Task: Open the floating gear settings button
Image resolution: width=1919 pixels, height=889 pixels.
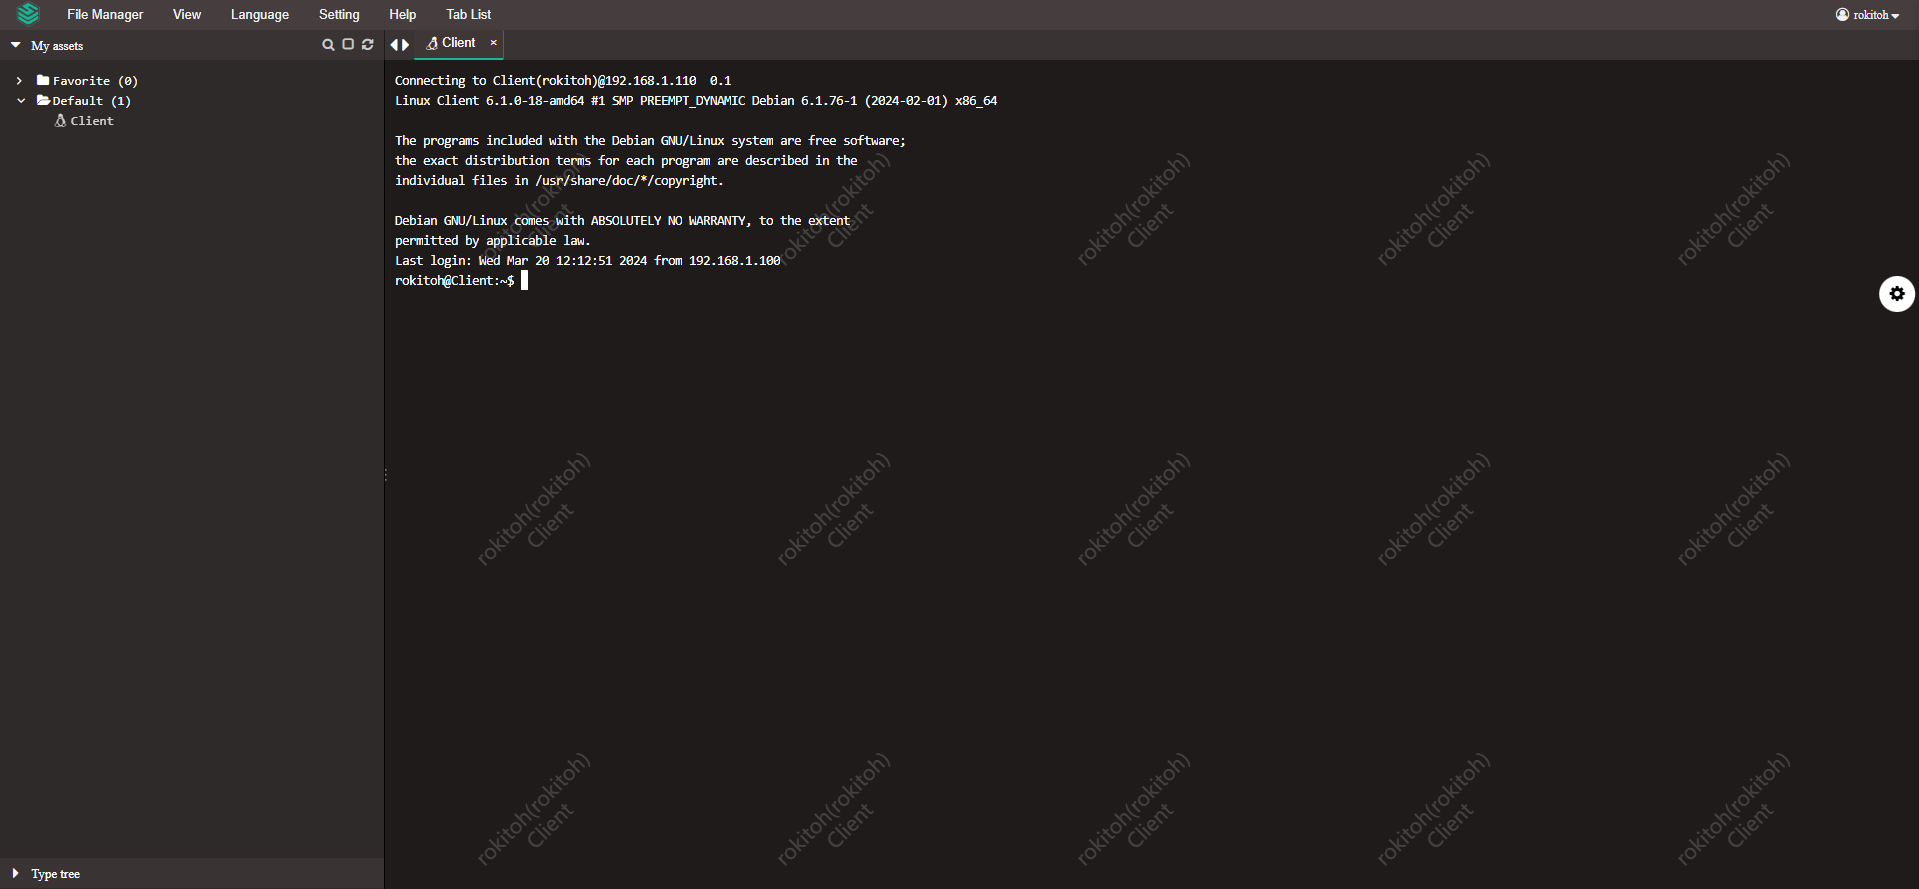Action: [x=1896, y=294]
